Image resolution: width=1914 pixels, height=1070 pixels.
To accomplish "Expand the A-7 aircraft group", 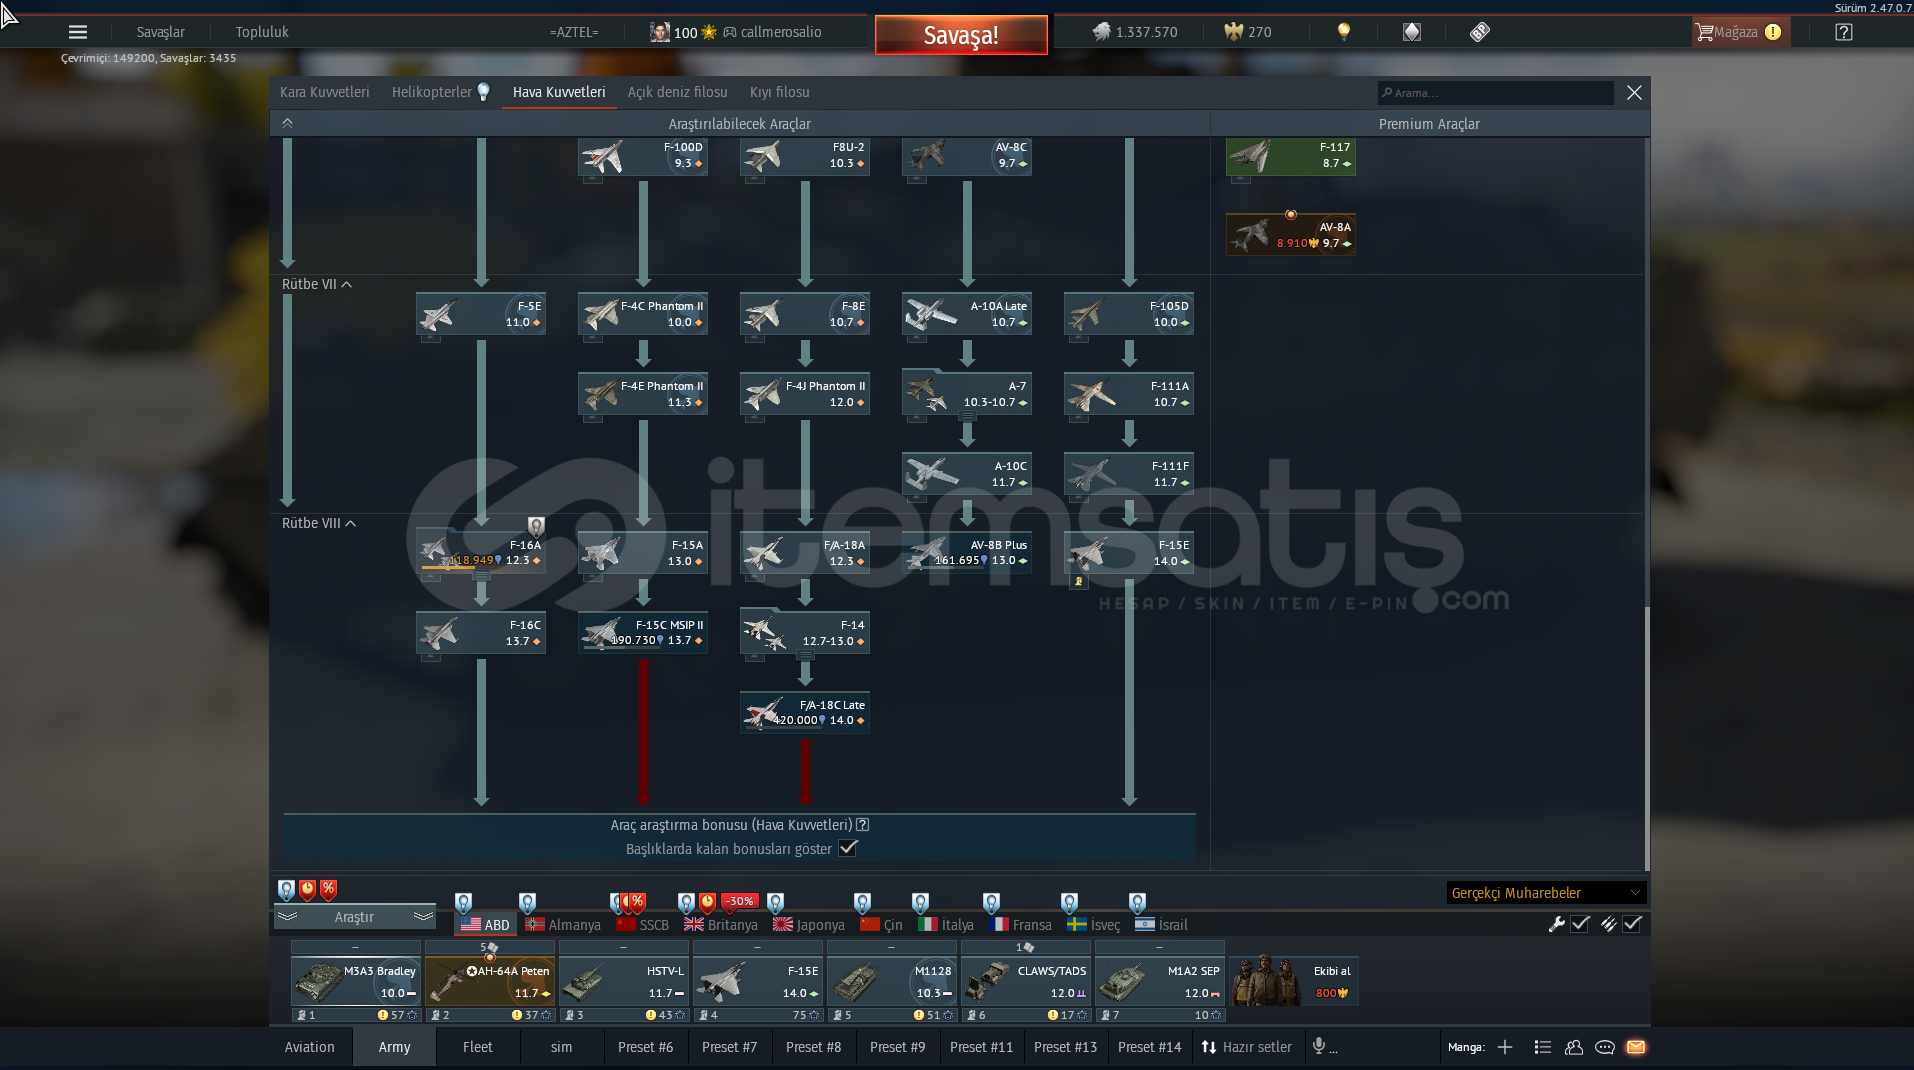I will [967, 417].
